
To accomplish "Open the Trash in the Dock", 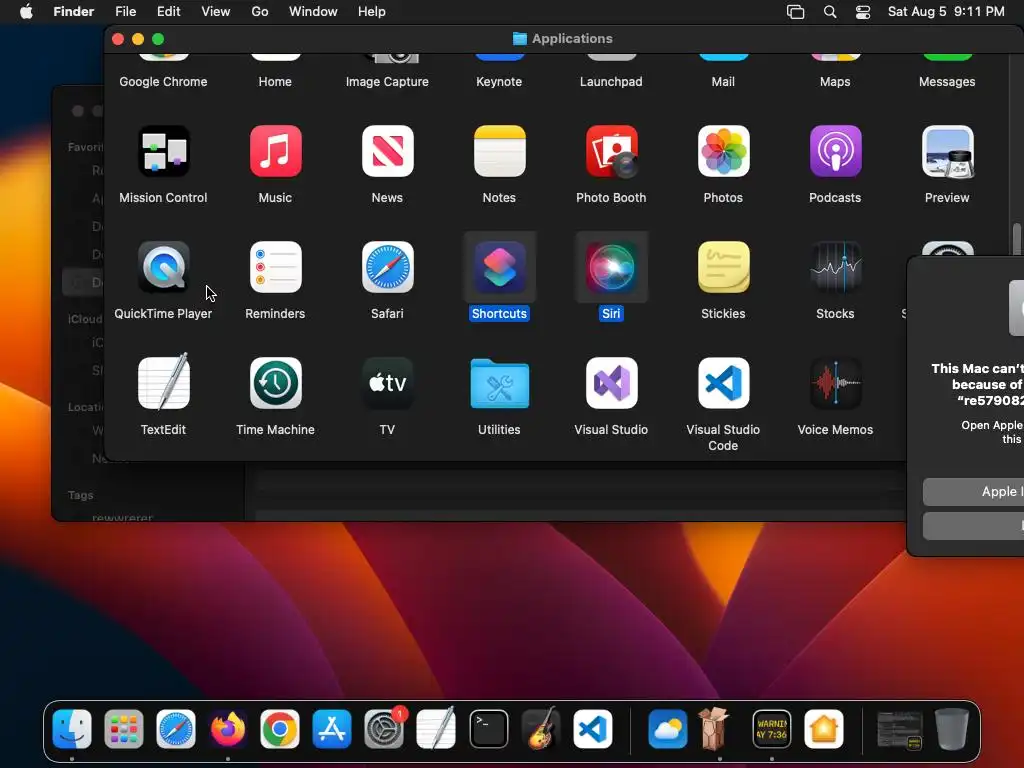I will [952, 729].
